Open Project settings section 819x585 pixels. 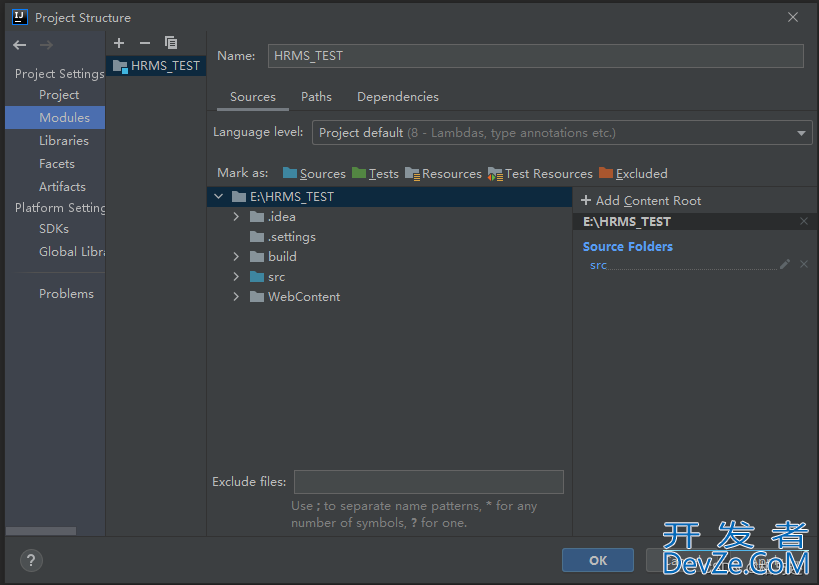click(59, 95)
